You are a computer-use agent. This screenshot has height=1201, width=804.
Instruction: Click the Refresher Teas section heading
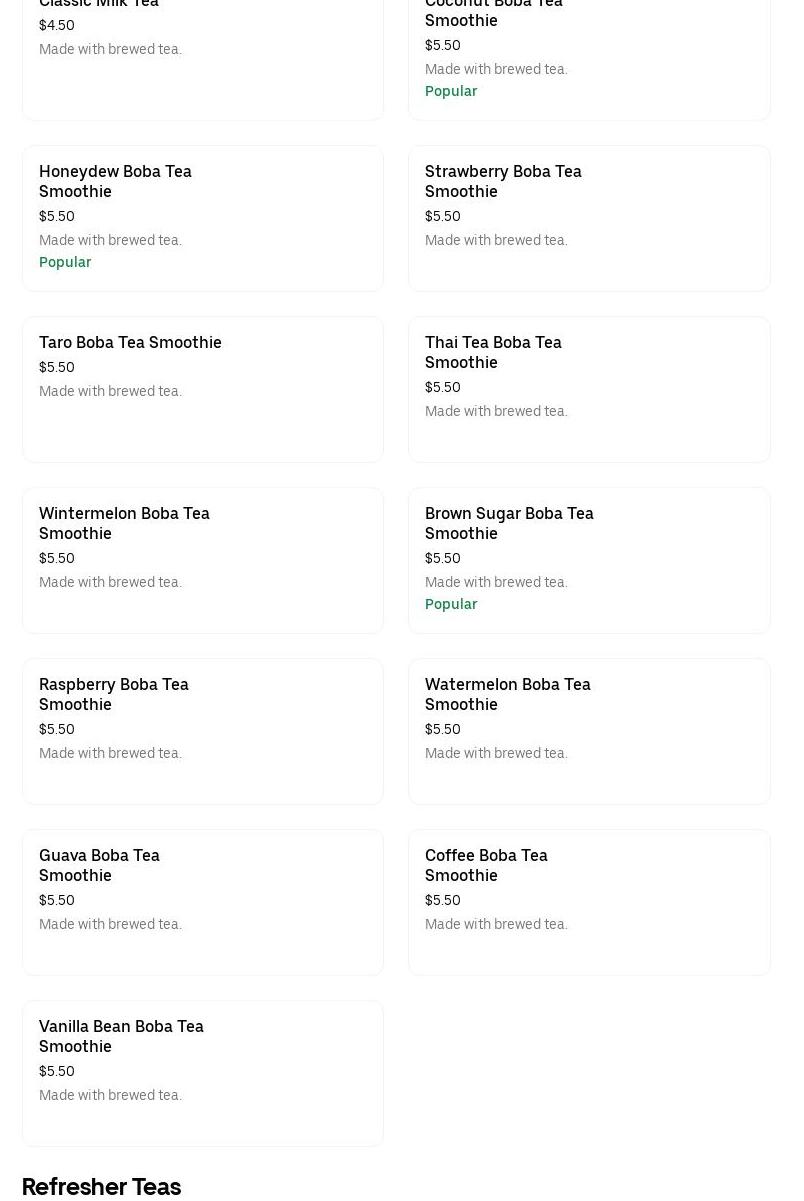pyautogui.click(x=101, y=1186)
